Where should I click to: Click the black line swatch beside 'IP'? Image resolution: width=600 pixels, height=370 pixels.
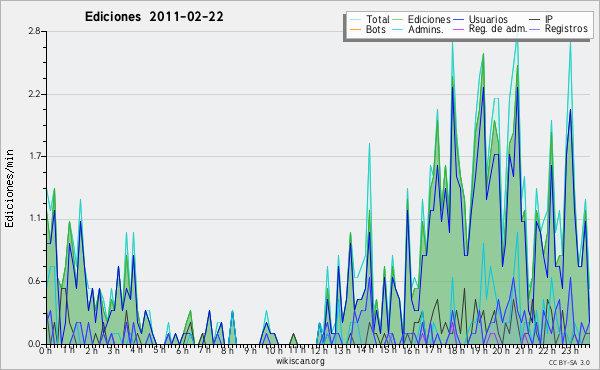(x=535, y=20)
